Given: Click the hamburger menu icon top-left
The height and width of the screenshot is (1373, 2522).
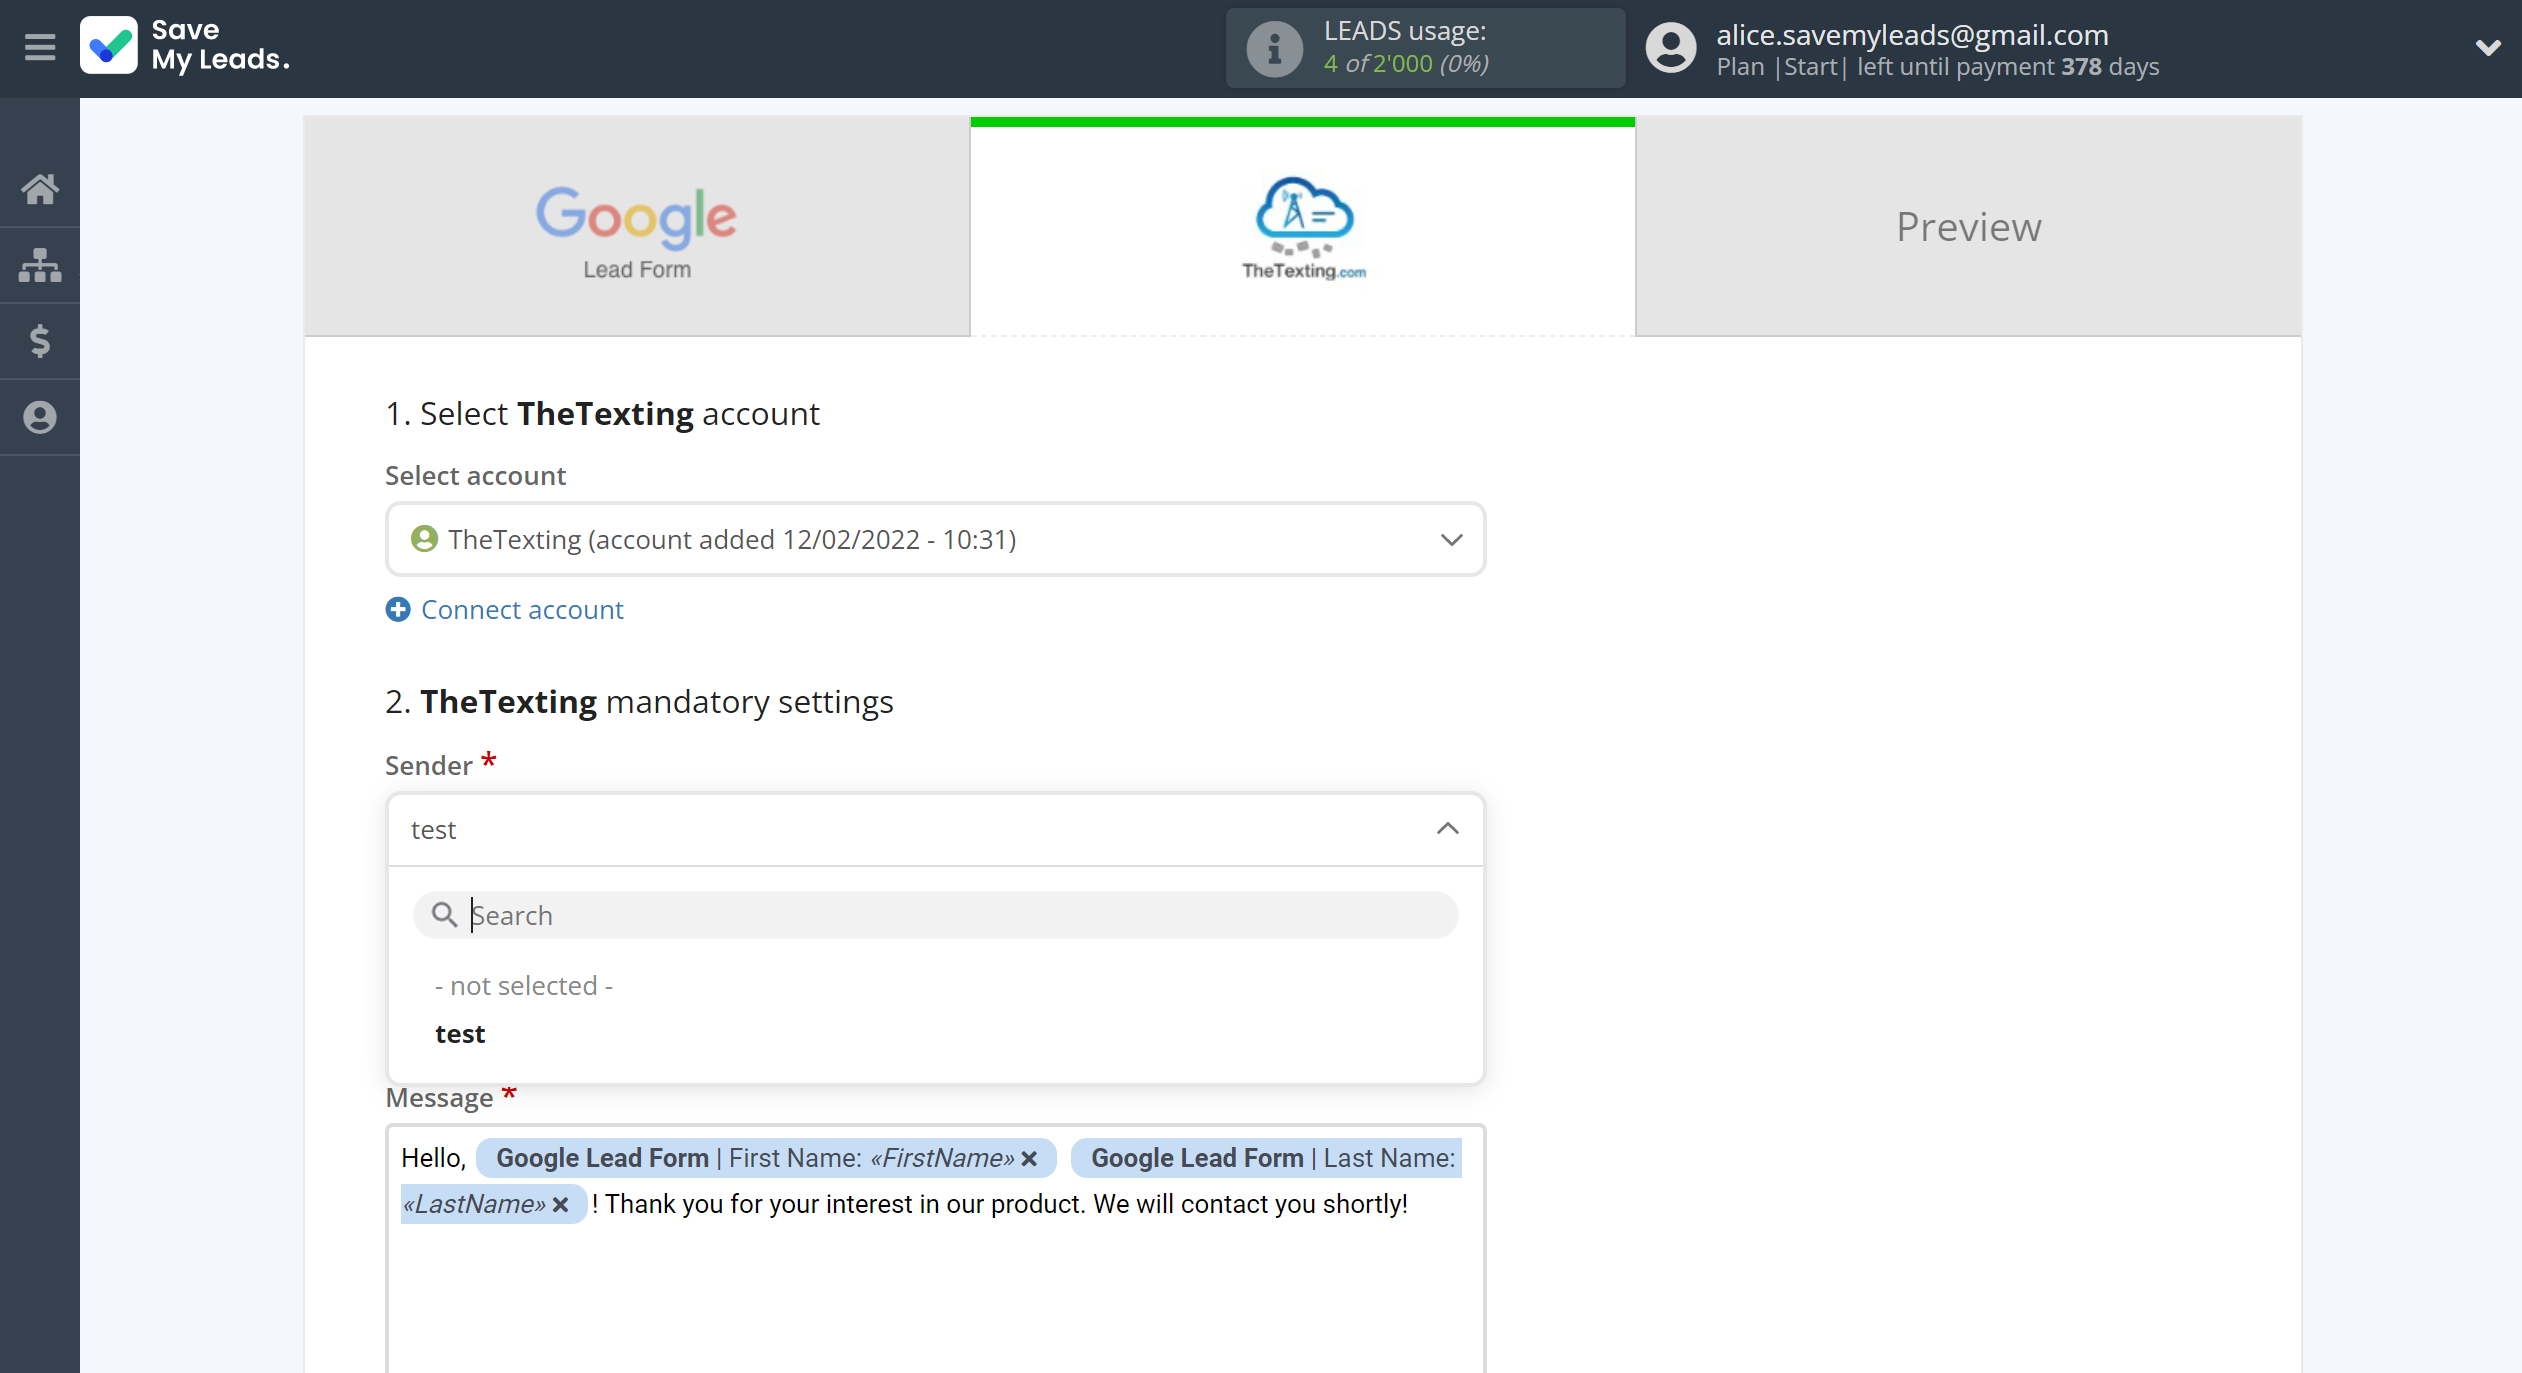Looking at the screenshot, I should coord(39,49).
